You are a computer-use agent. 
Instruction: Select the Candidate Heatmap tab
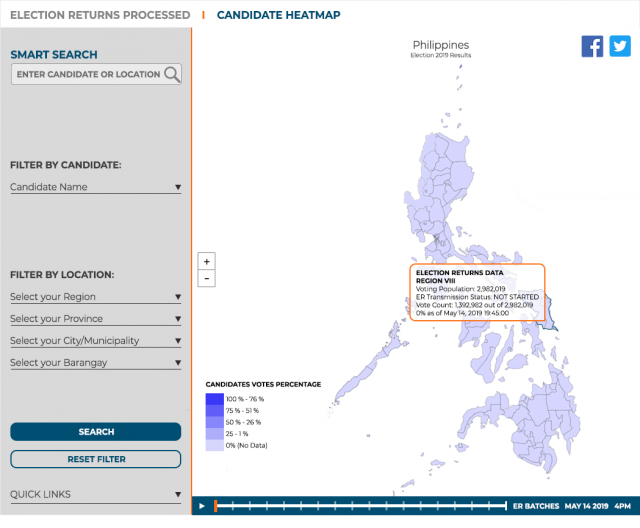pyautogui.click(x=278, y=15)
